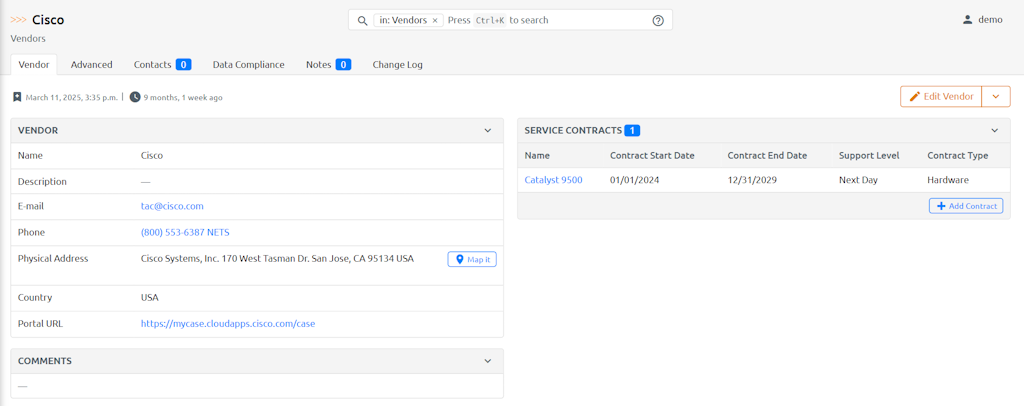Open the dropdown next to Edit Vendor
The image size is (1024, 406).
click(x=996, y=96)
